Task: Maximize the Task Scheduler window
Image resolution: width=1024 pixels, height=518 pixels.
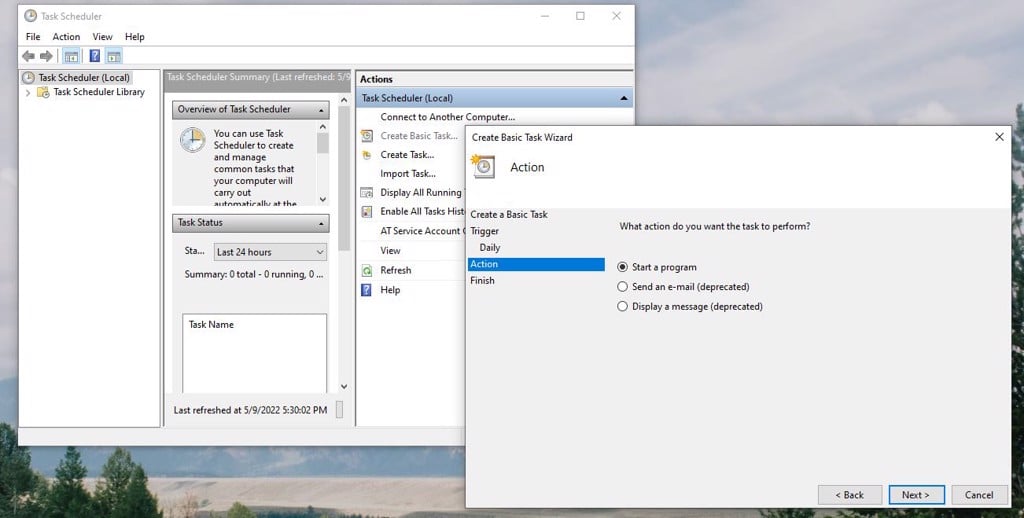Action: point(580,16)
